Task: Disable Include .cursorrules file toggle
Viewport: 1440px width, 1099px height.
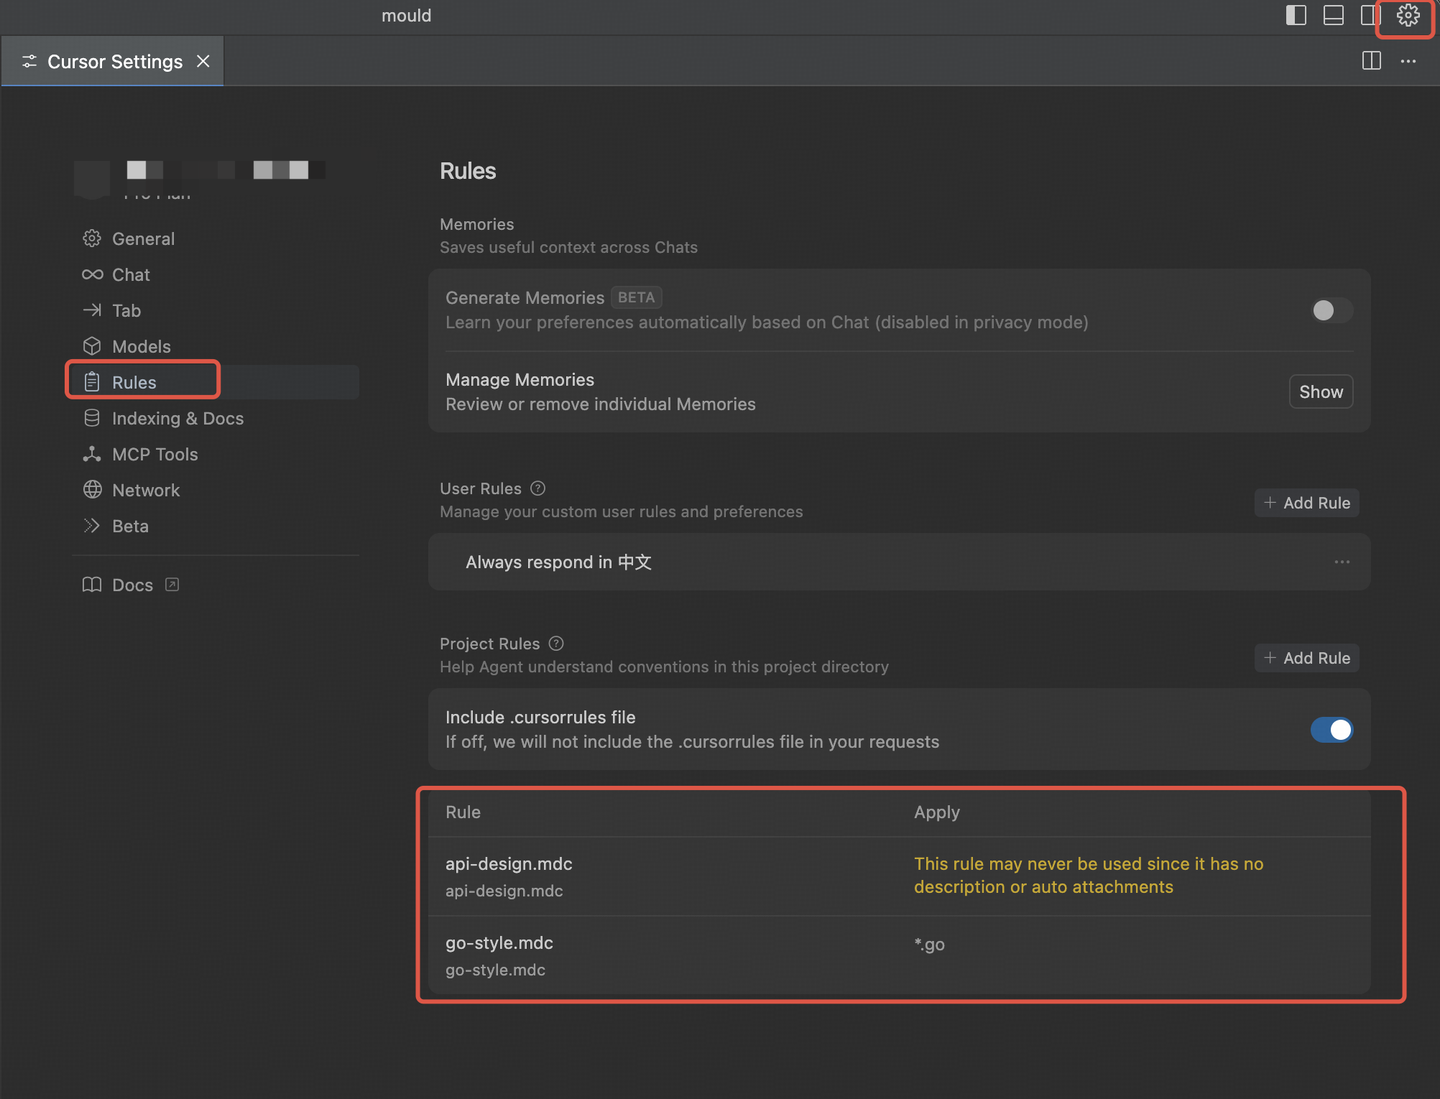Action: (1331, 730)
